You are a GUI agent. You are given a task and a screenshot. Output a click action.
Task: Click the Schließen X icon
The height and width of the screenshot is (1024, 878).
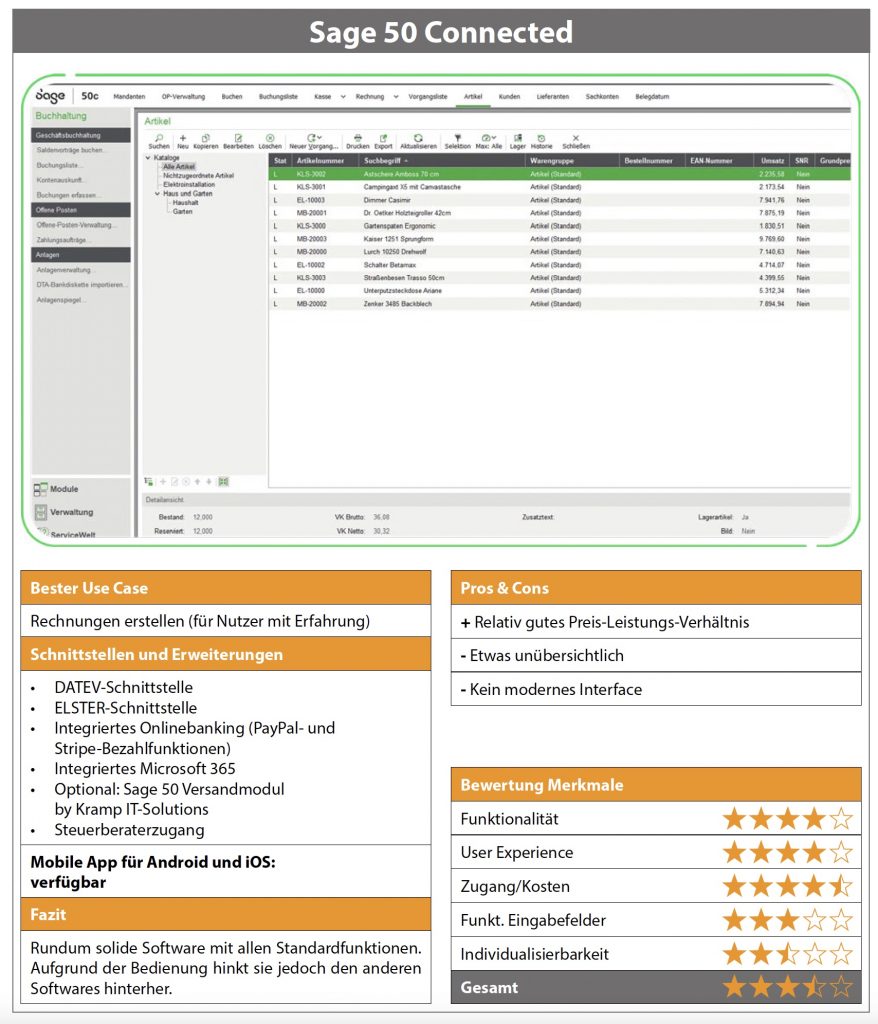coord(576,138)
